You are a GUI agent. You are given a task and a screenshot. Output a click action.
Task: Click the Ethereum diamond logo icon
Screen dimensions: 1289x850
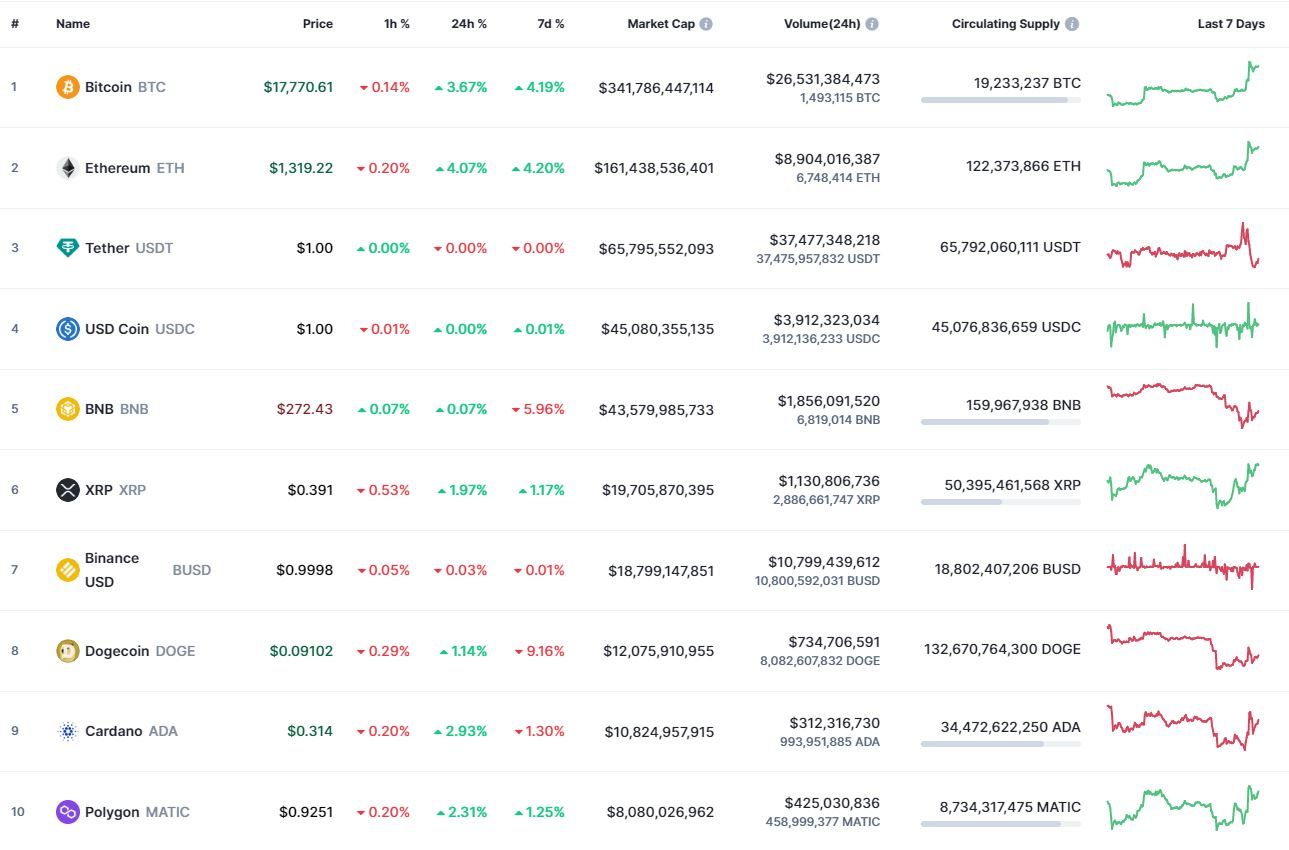point(67,168)
